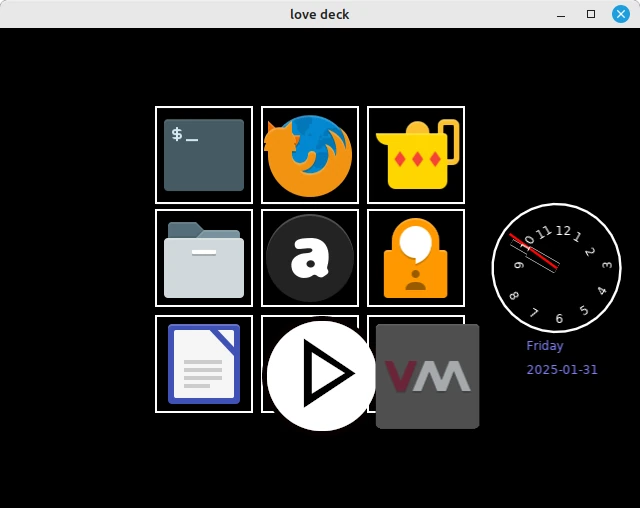Open the orange padlock chat icon

pos(416,258)
